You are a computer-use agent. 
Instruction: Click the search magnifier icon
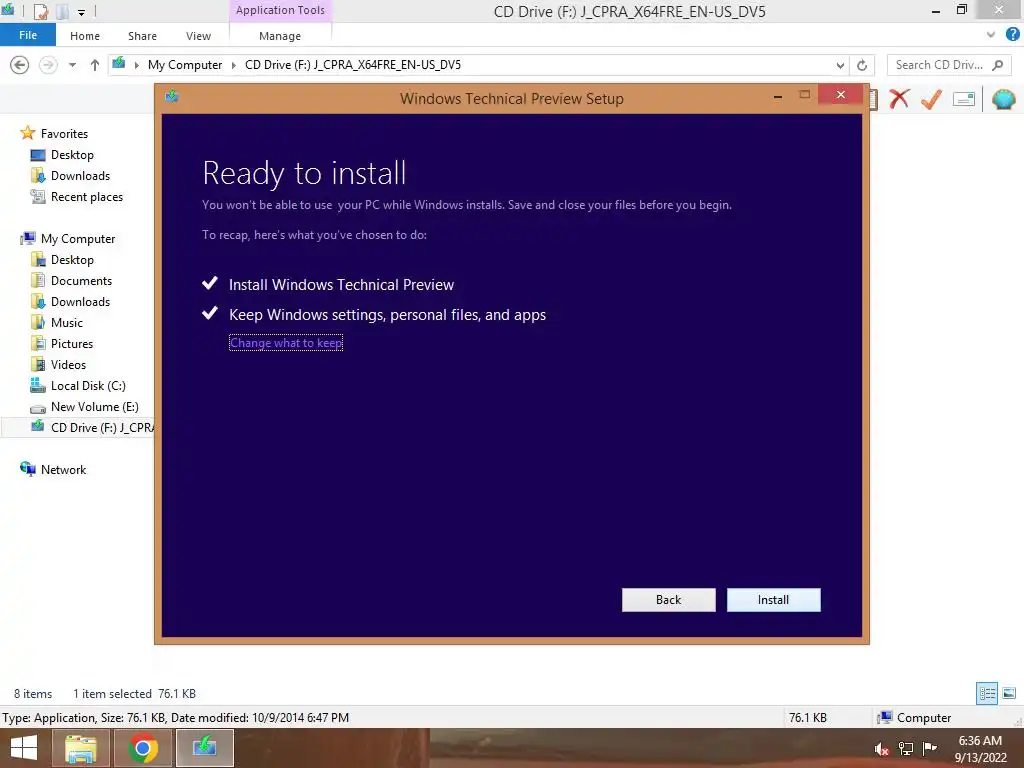tap(997, 65)
